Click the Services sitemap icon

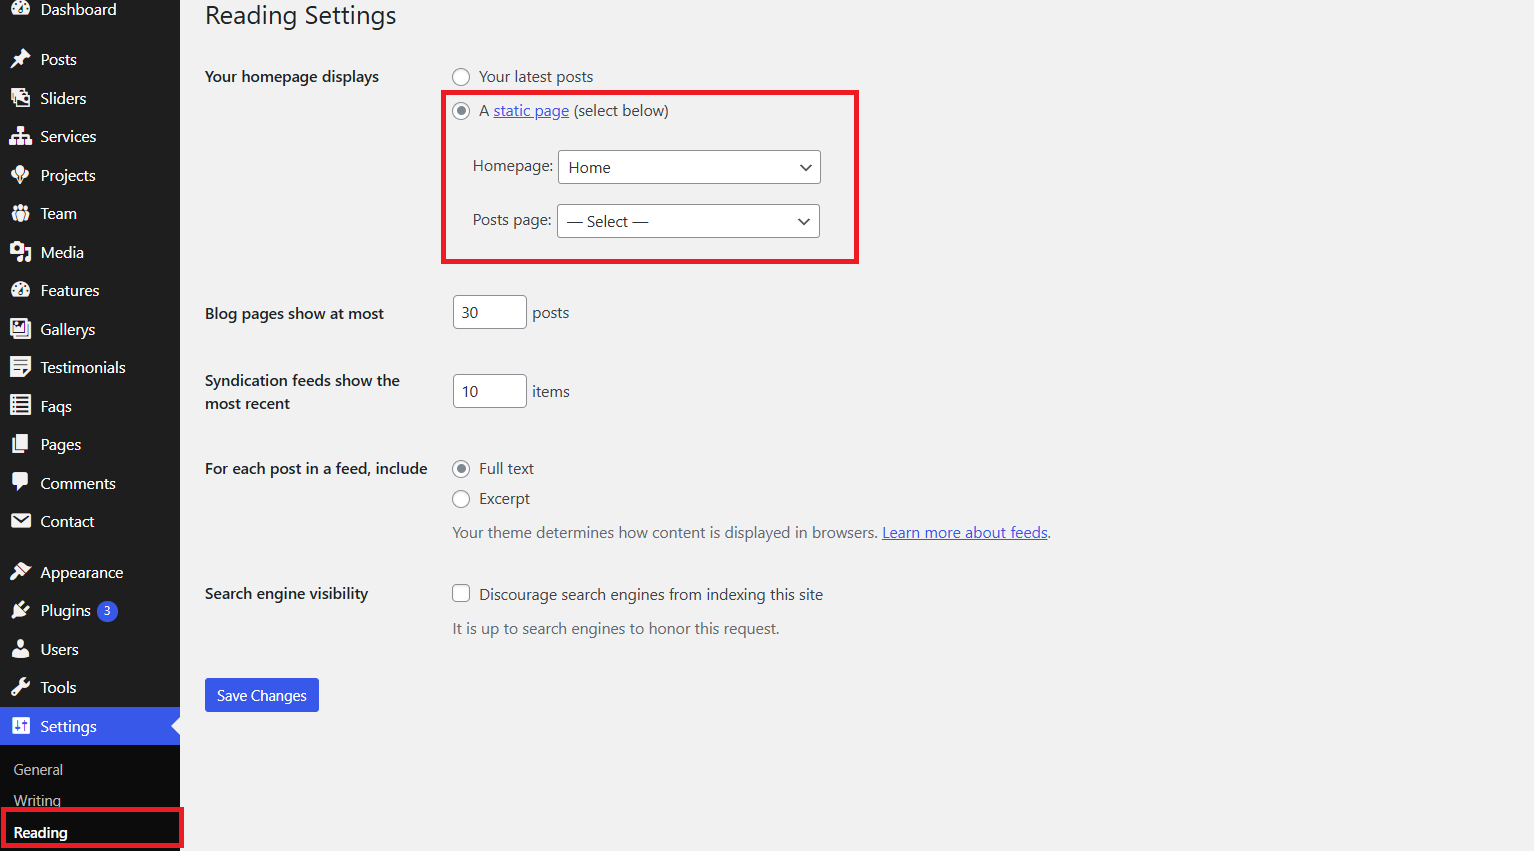tap(20, 136)
